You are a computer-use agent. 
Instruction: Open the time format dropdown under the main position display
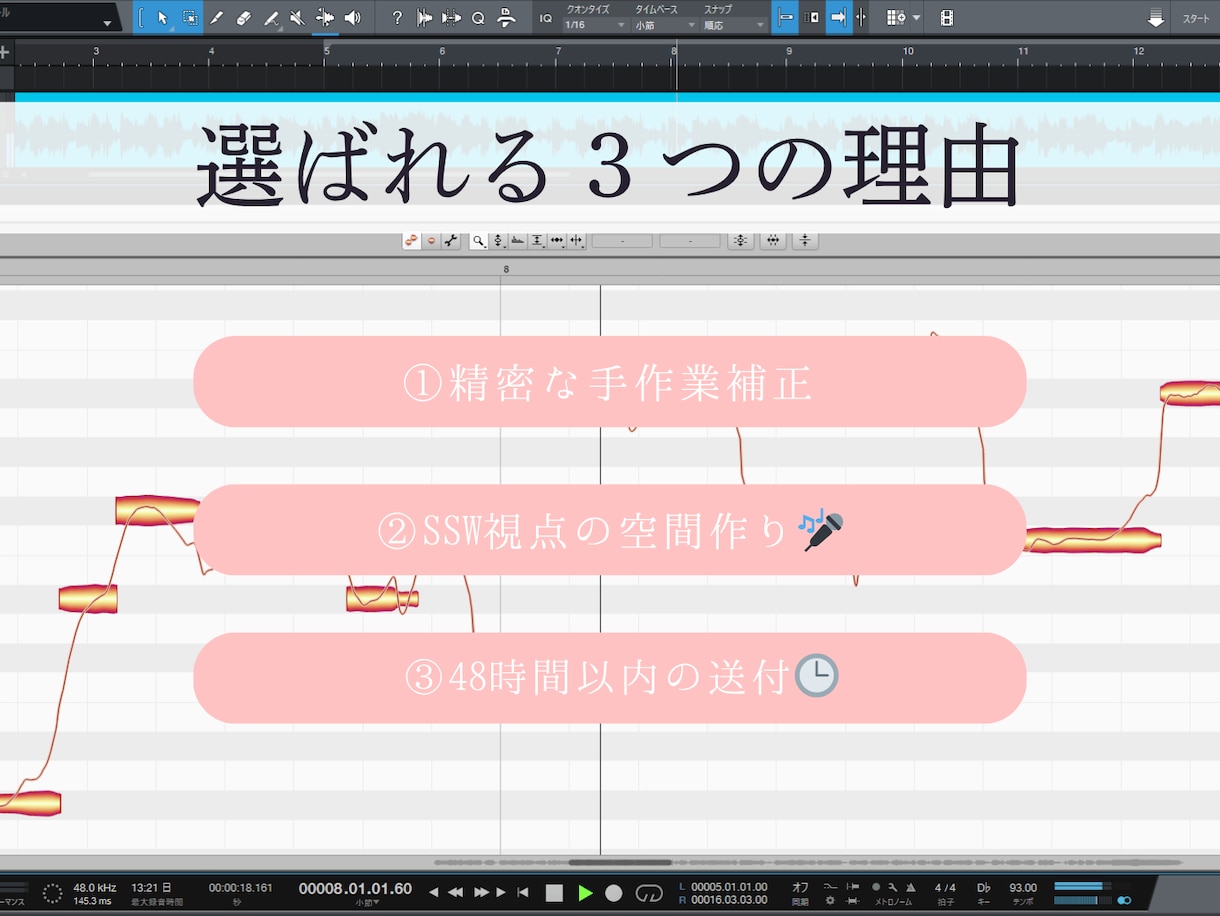pyautogui.click(x=368, y=903)
